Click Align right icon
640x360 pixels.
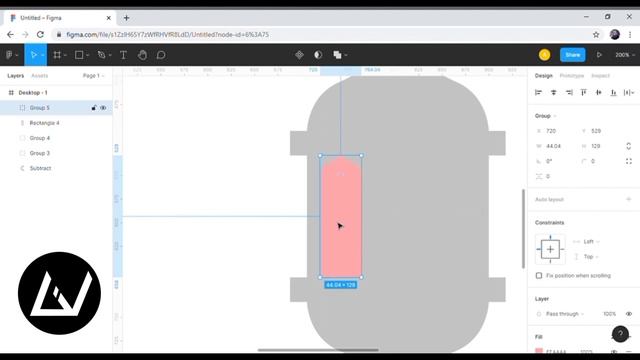(x=569, y=93)
